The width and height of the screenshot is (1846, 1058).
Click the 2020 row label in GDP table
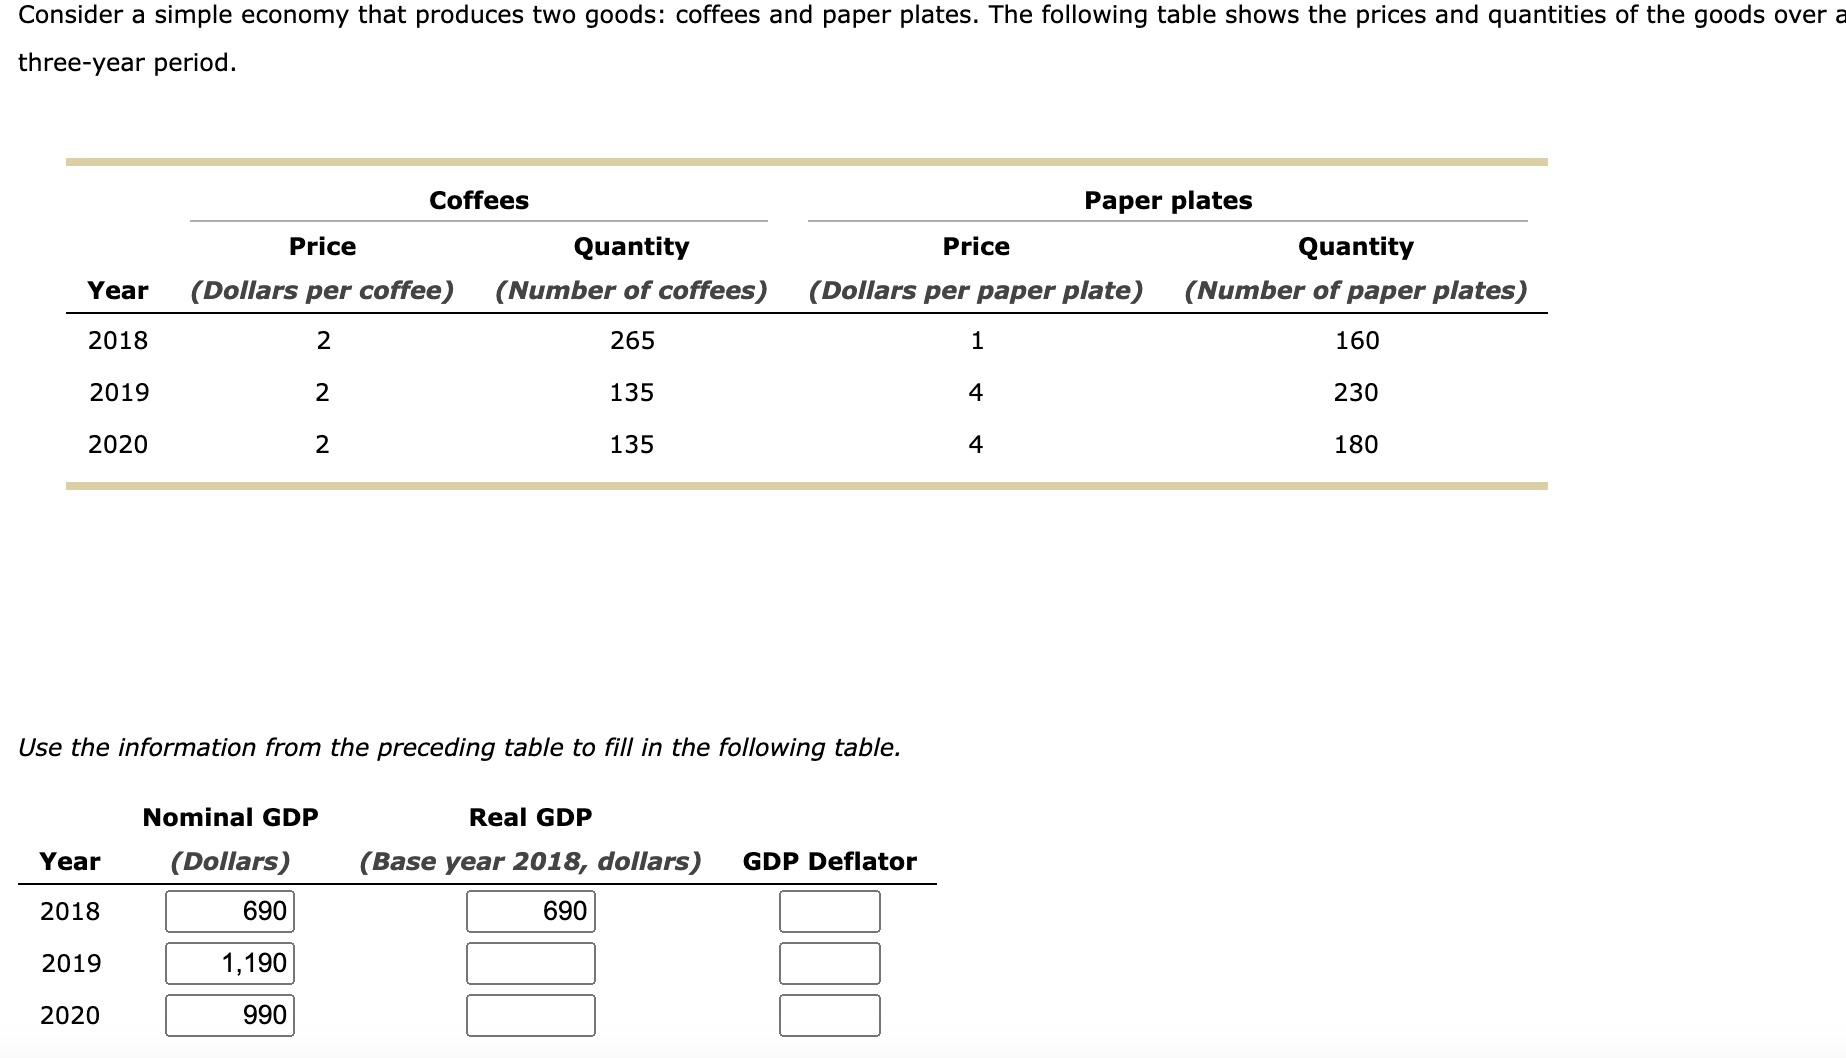[x=66, y=1014]
